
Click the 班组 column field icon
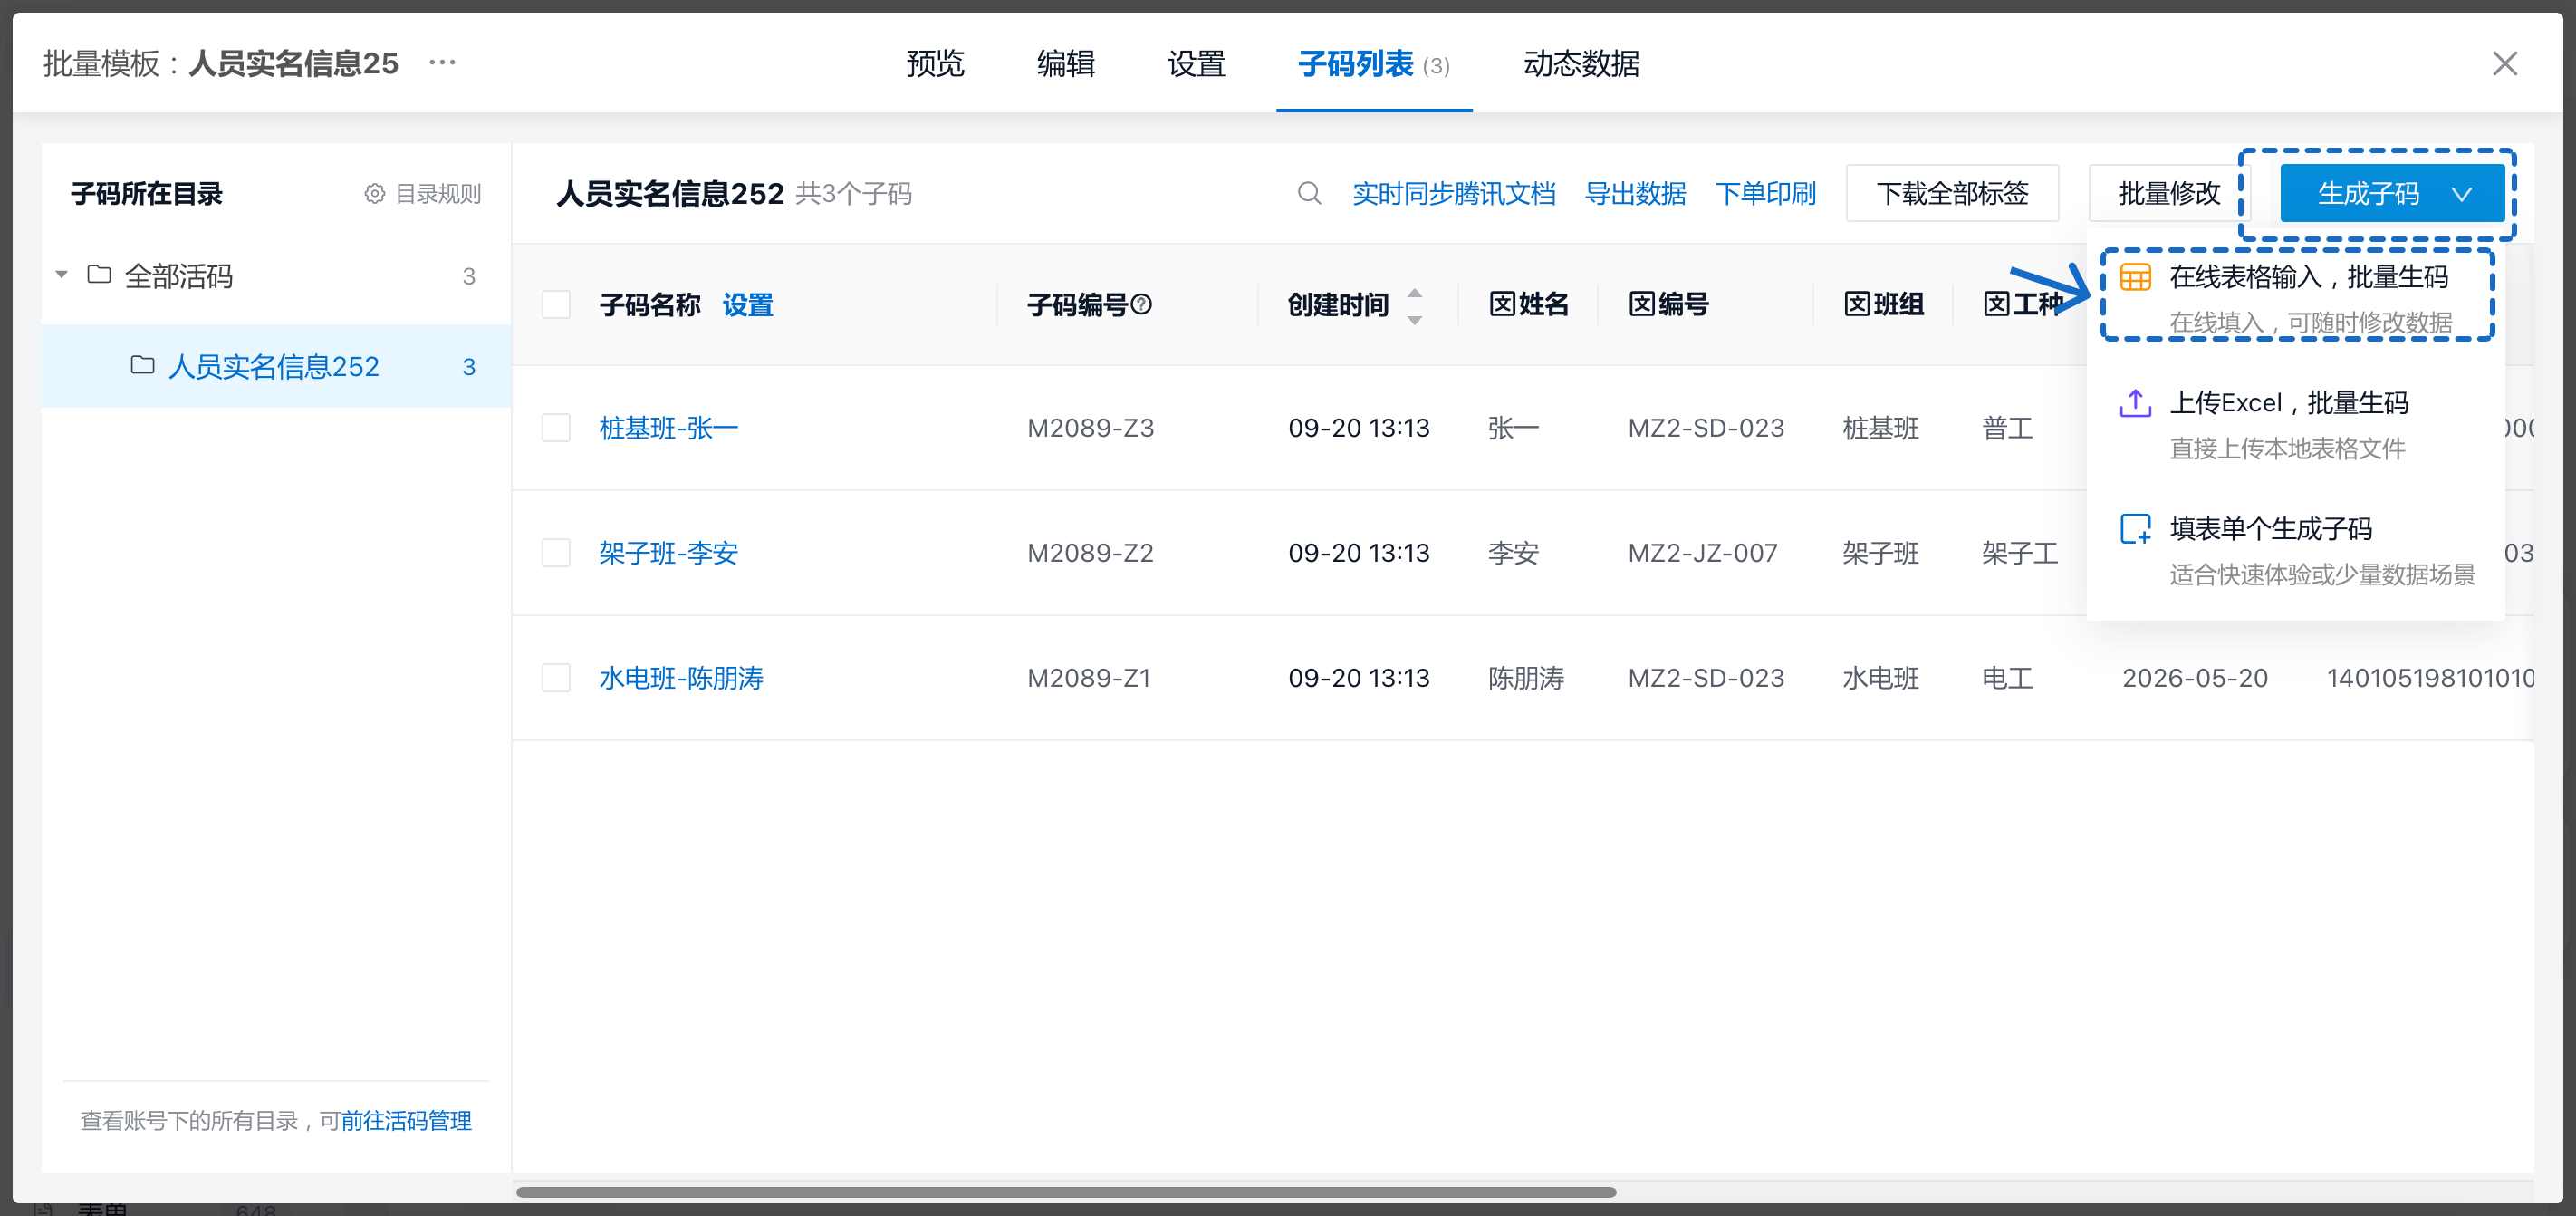click(x=1856, y=304)
